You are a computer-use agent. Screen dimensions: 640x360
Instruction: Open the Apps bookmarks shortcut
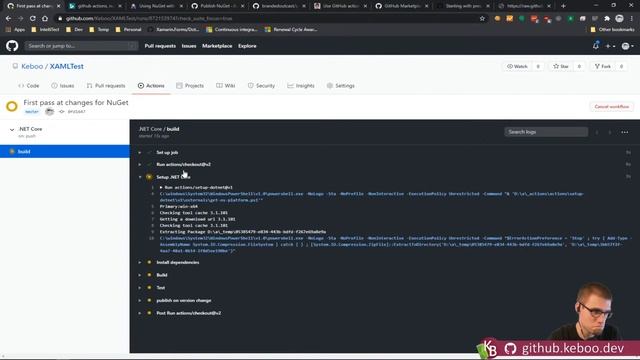click(16, 29)
